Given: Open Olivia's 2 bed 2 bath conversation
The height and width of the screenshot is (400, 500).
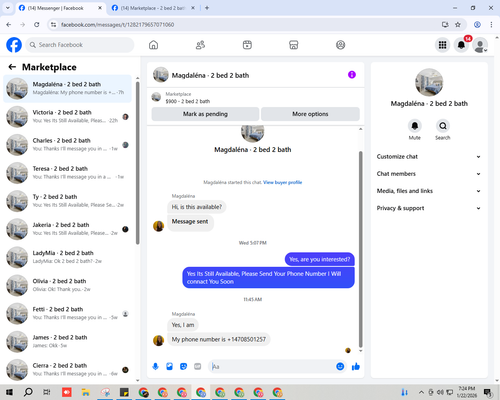Looking at the screenshot, I should [x=67, y=285].
